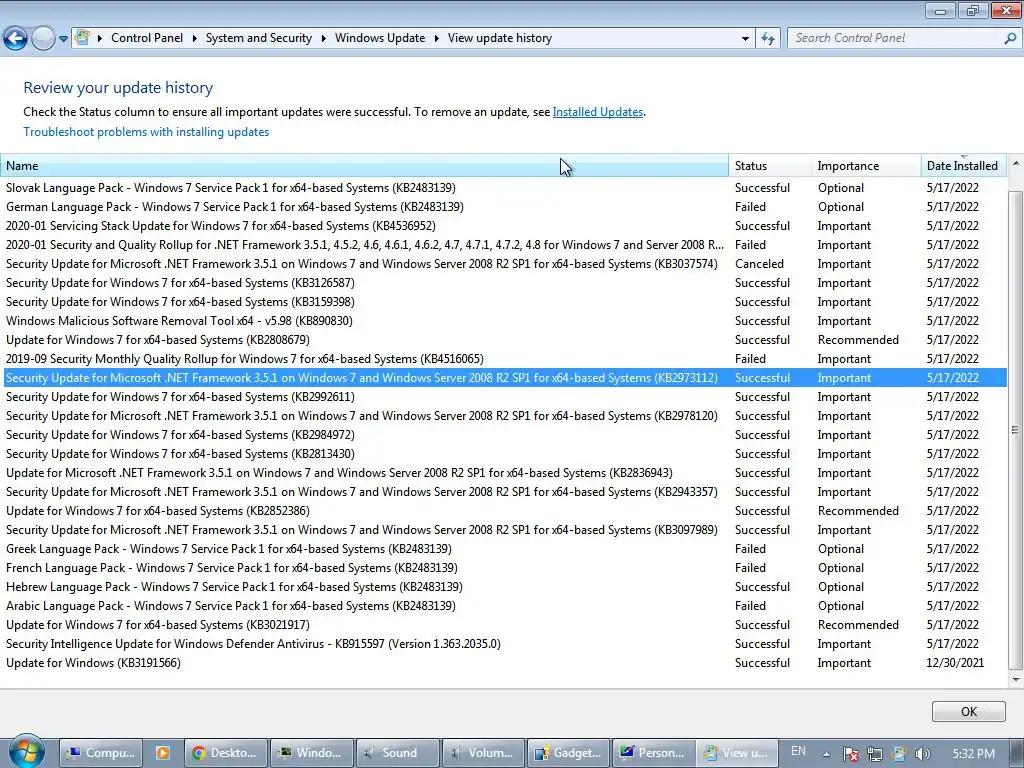Viewport: 1024px width, 768px height.
Task: Select Update for Windows 7 KB2808679
Action: point(505,340)
